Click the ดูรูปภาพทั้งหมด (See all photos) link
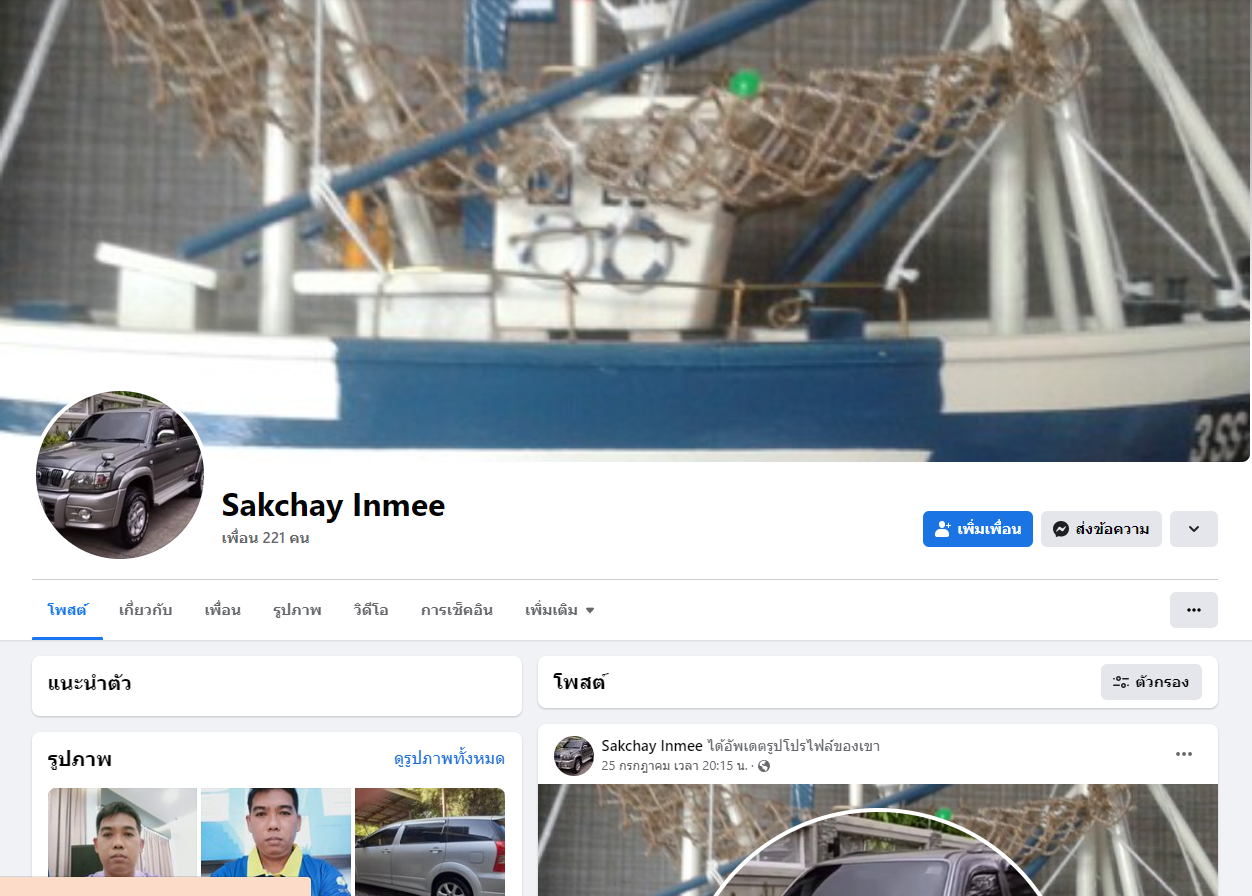This screenshot has height=896, width=1252. 449,759
